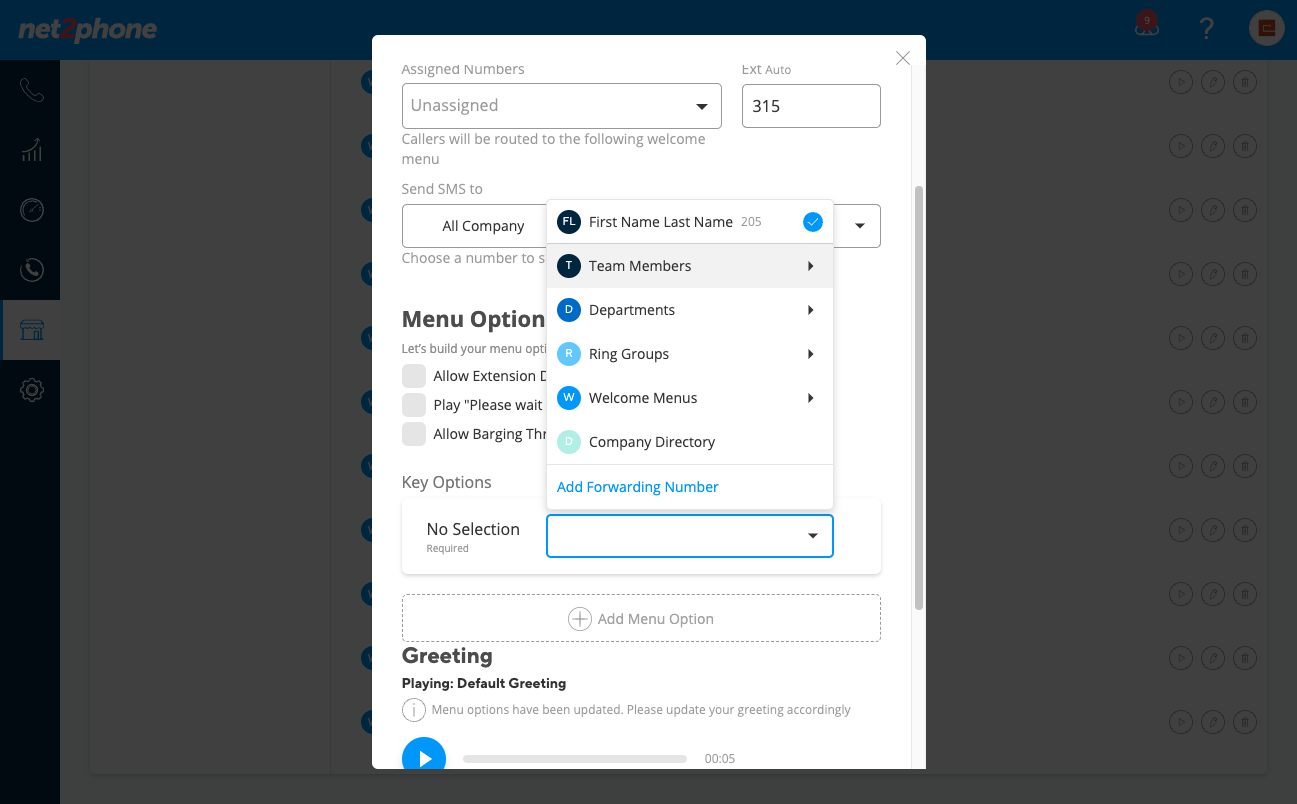Screen dimensions: 1297x804
Task: Click the info icon beside greeting notice
Action: click(413, 710)
